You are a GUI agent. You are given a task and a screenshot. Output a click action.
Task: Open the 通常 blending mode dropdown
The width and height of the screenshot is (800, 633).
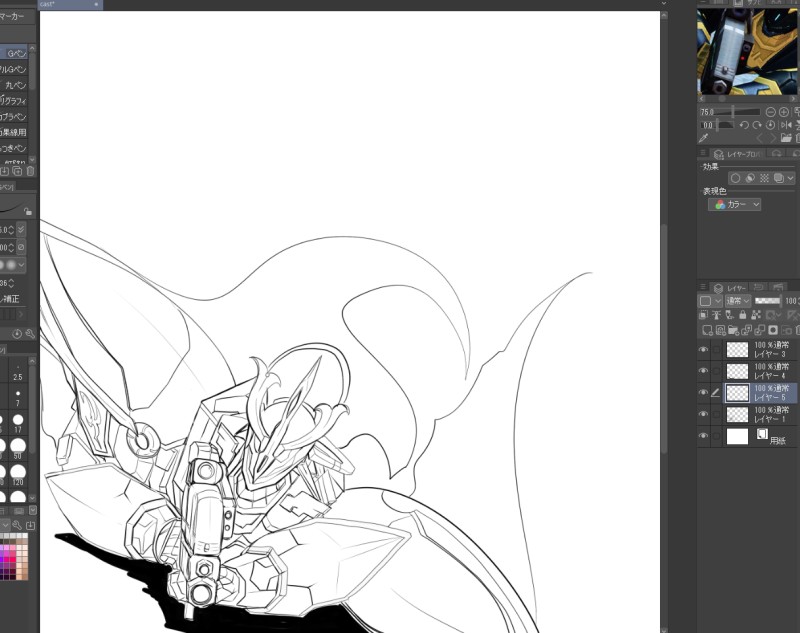[x=738, y=301]
